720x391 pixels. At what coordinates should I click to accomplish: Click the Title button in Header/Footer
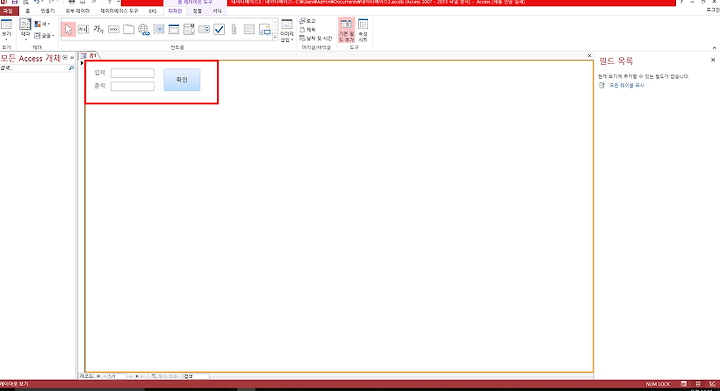click(308, 30)
